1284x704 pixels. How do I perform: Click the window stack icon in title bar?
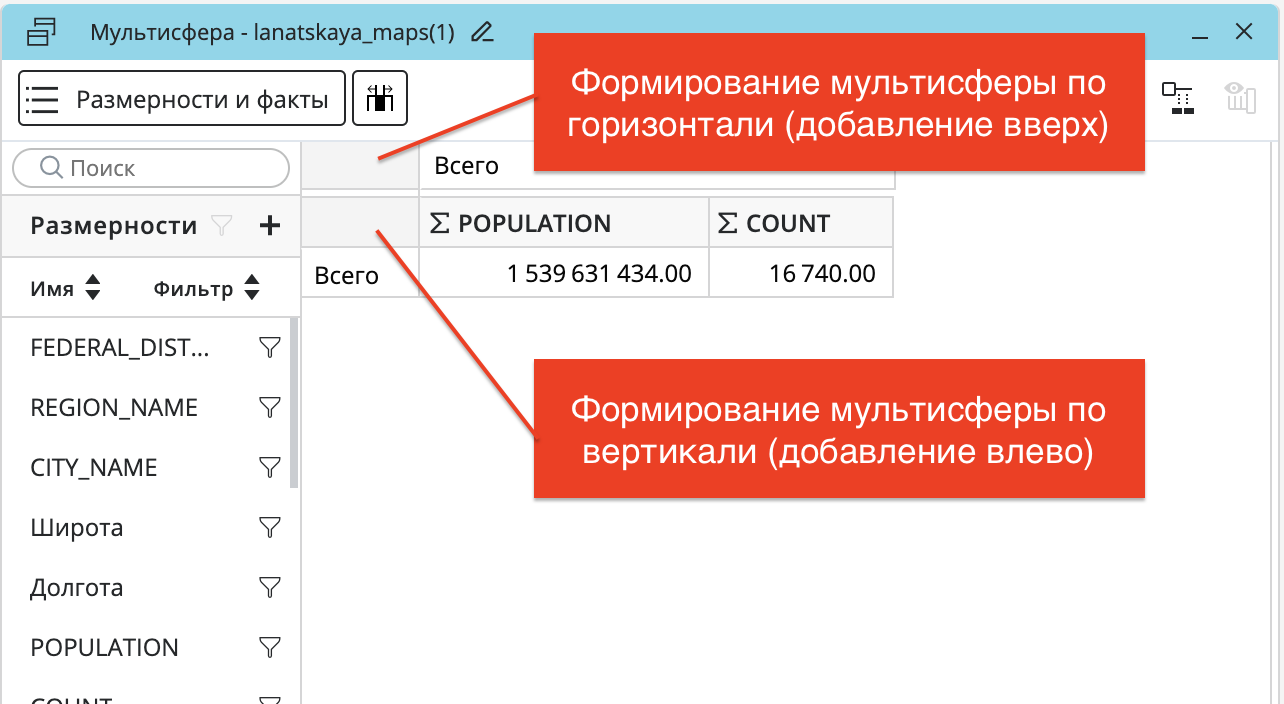42,32
